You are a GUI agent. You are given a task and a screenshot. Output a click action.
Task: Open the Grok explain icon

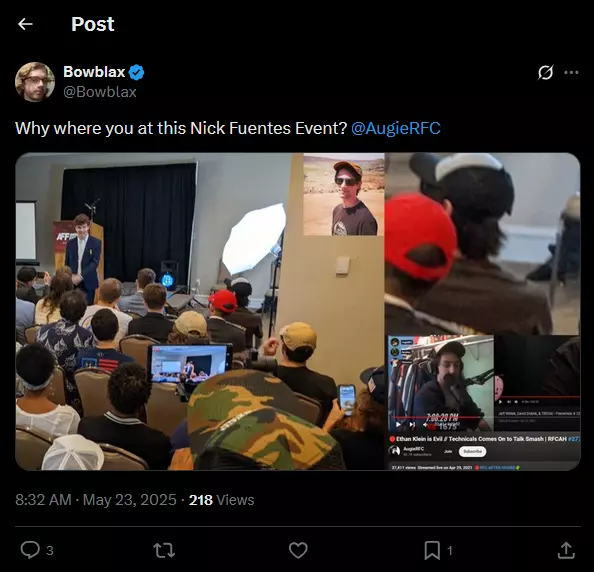coord(546,72)
